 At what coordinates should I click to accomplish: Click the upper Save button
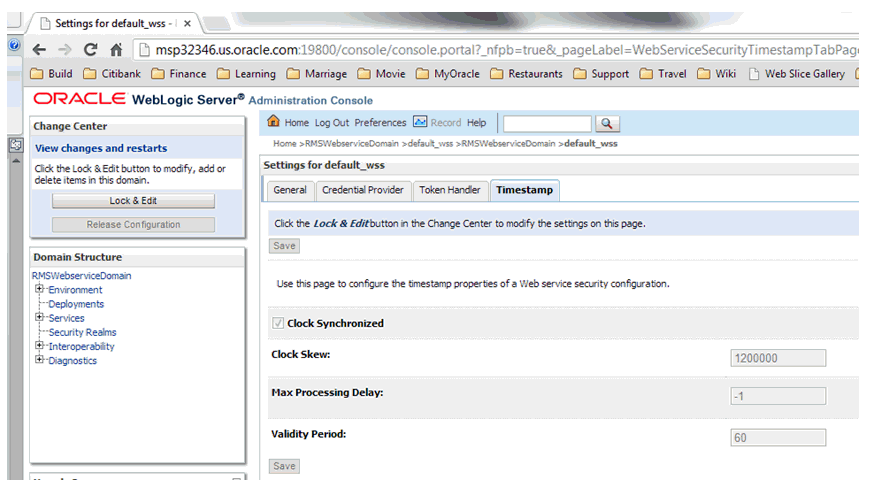(x=284, y=246)
